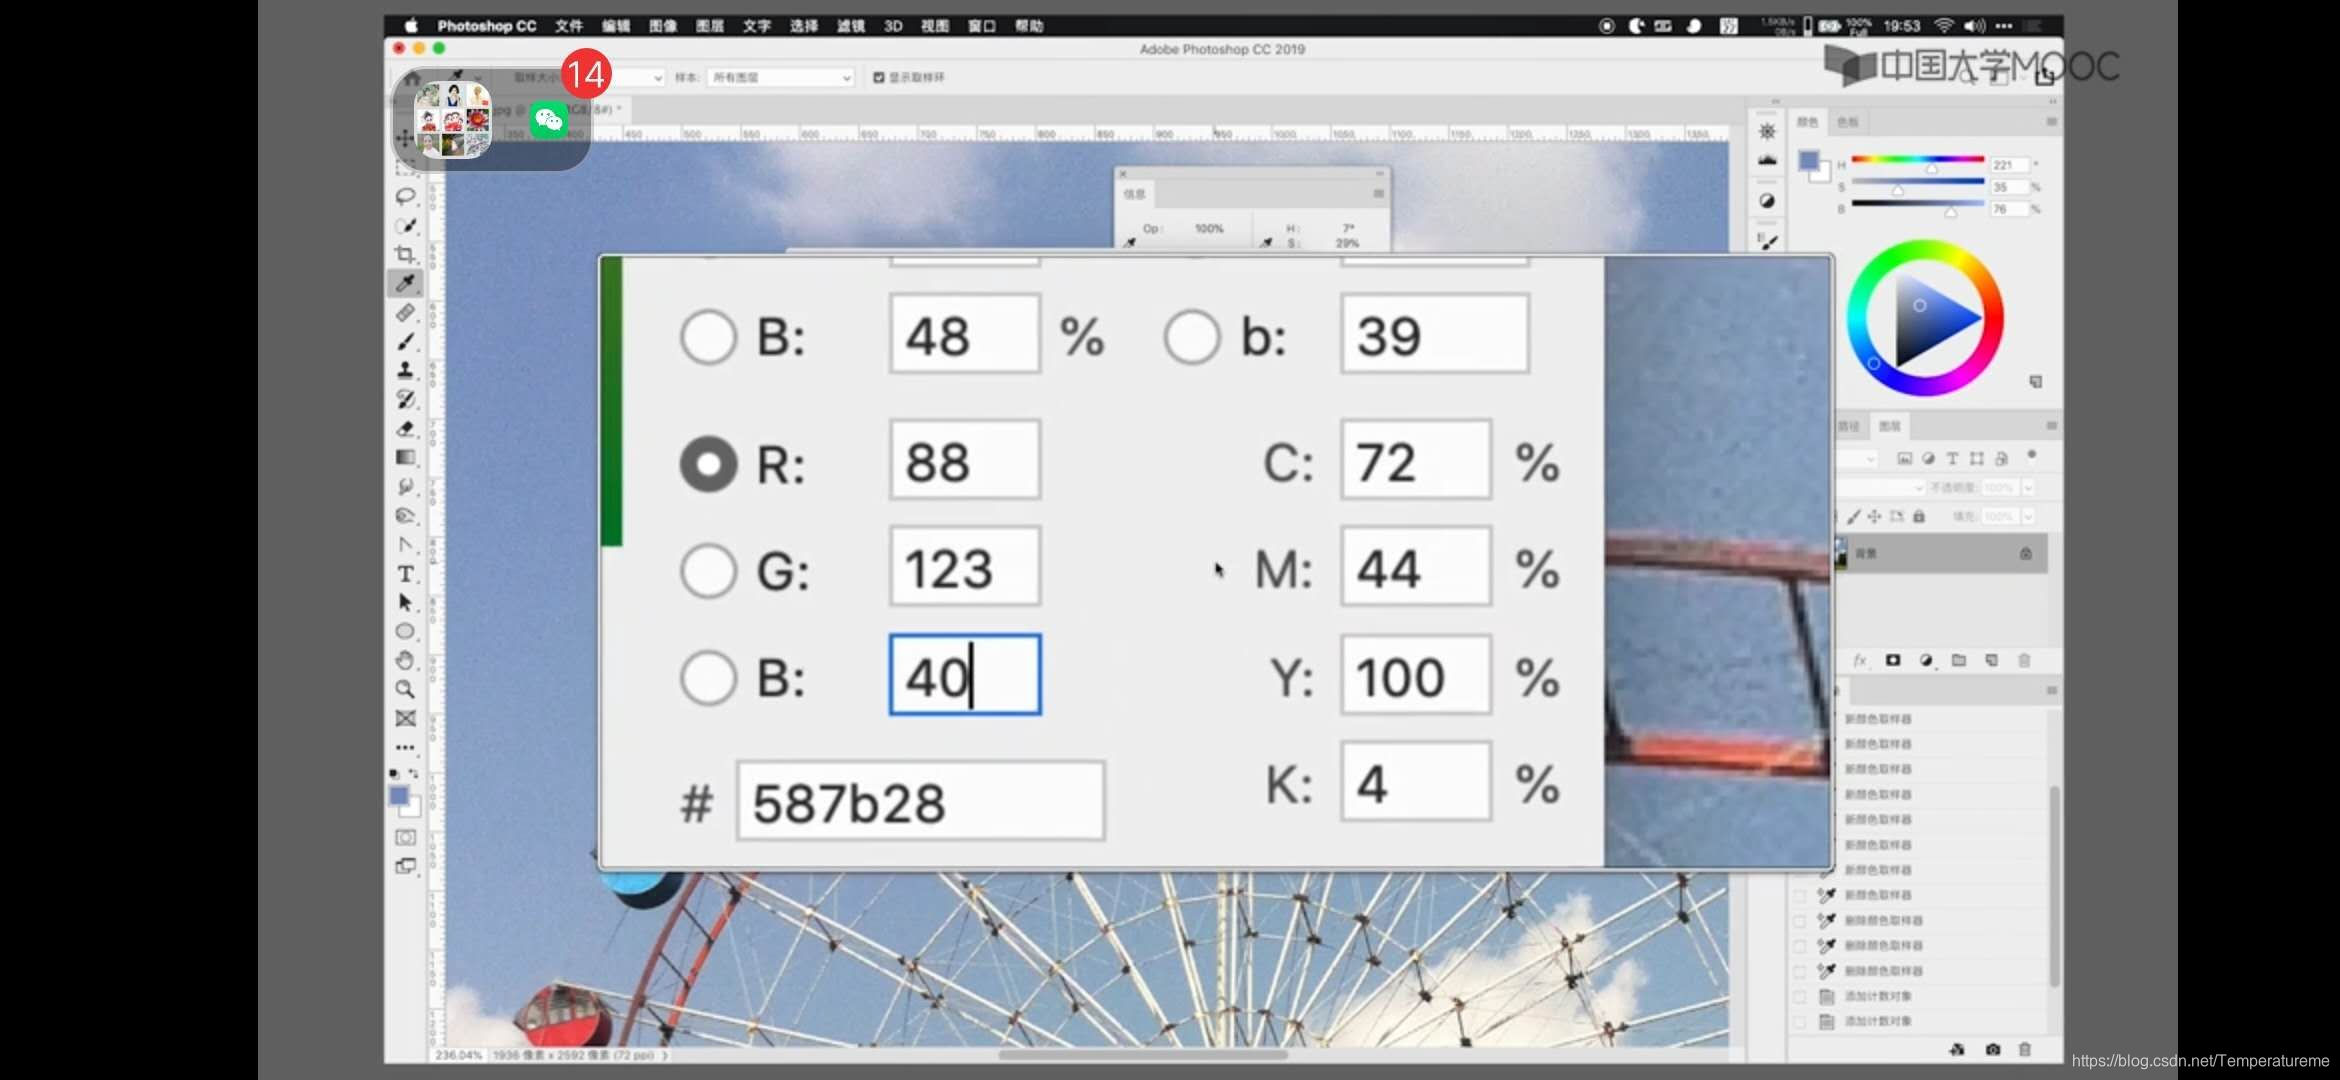The image size is (2340, 1080).
Task: Select the Lasso tool
Action: click(x=405, y=196)
